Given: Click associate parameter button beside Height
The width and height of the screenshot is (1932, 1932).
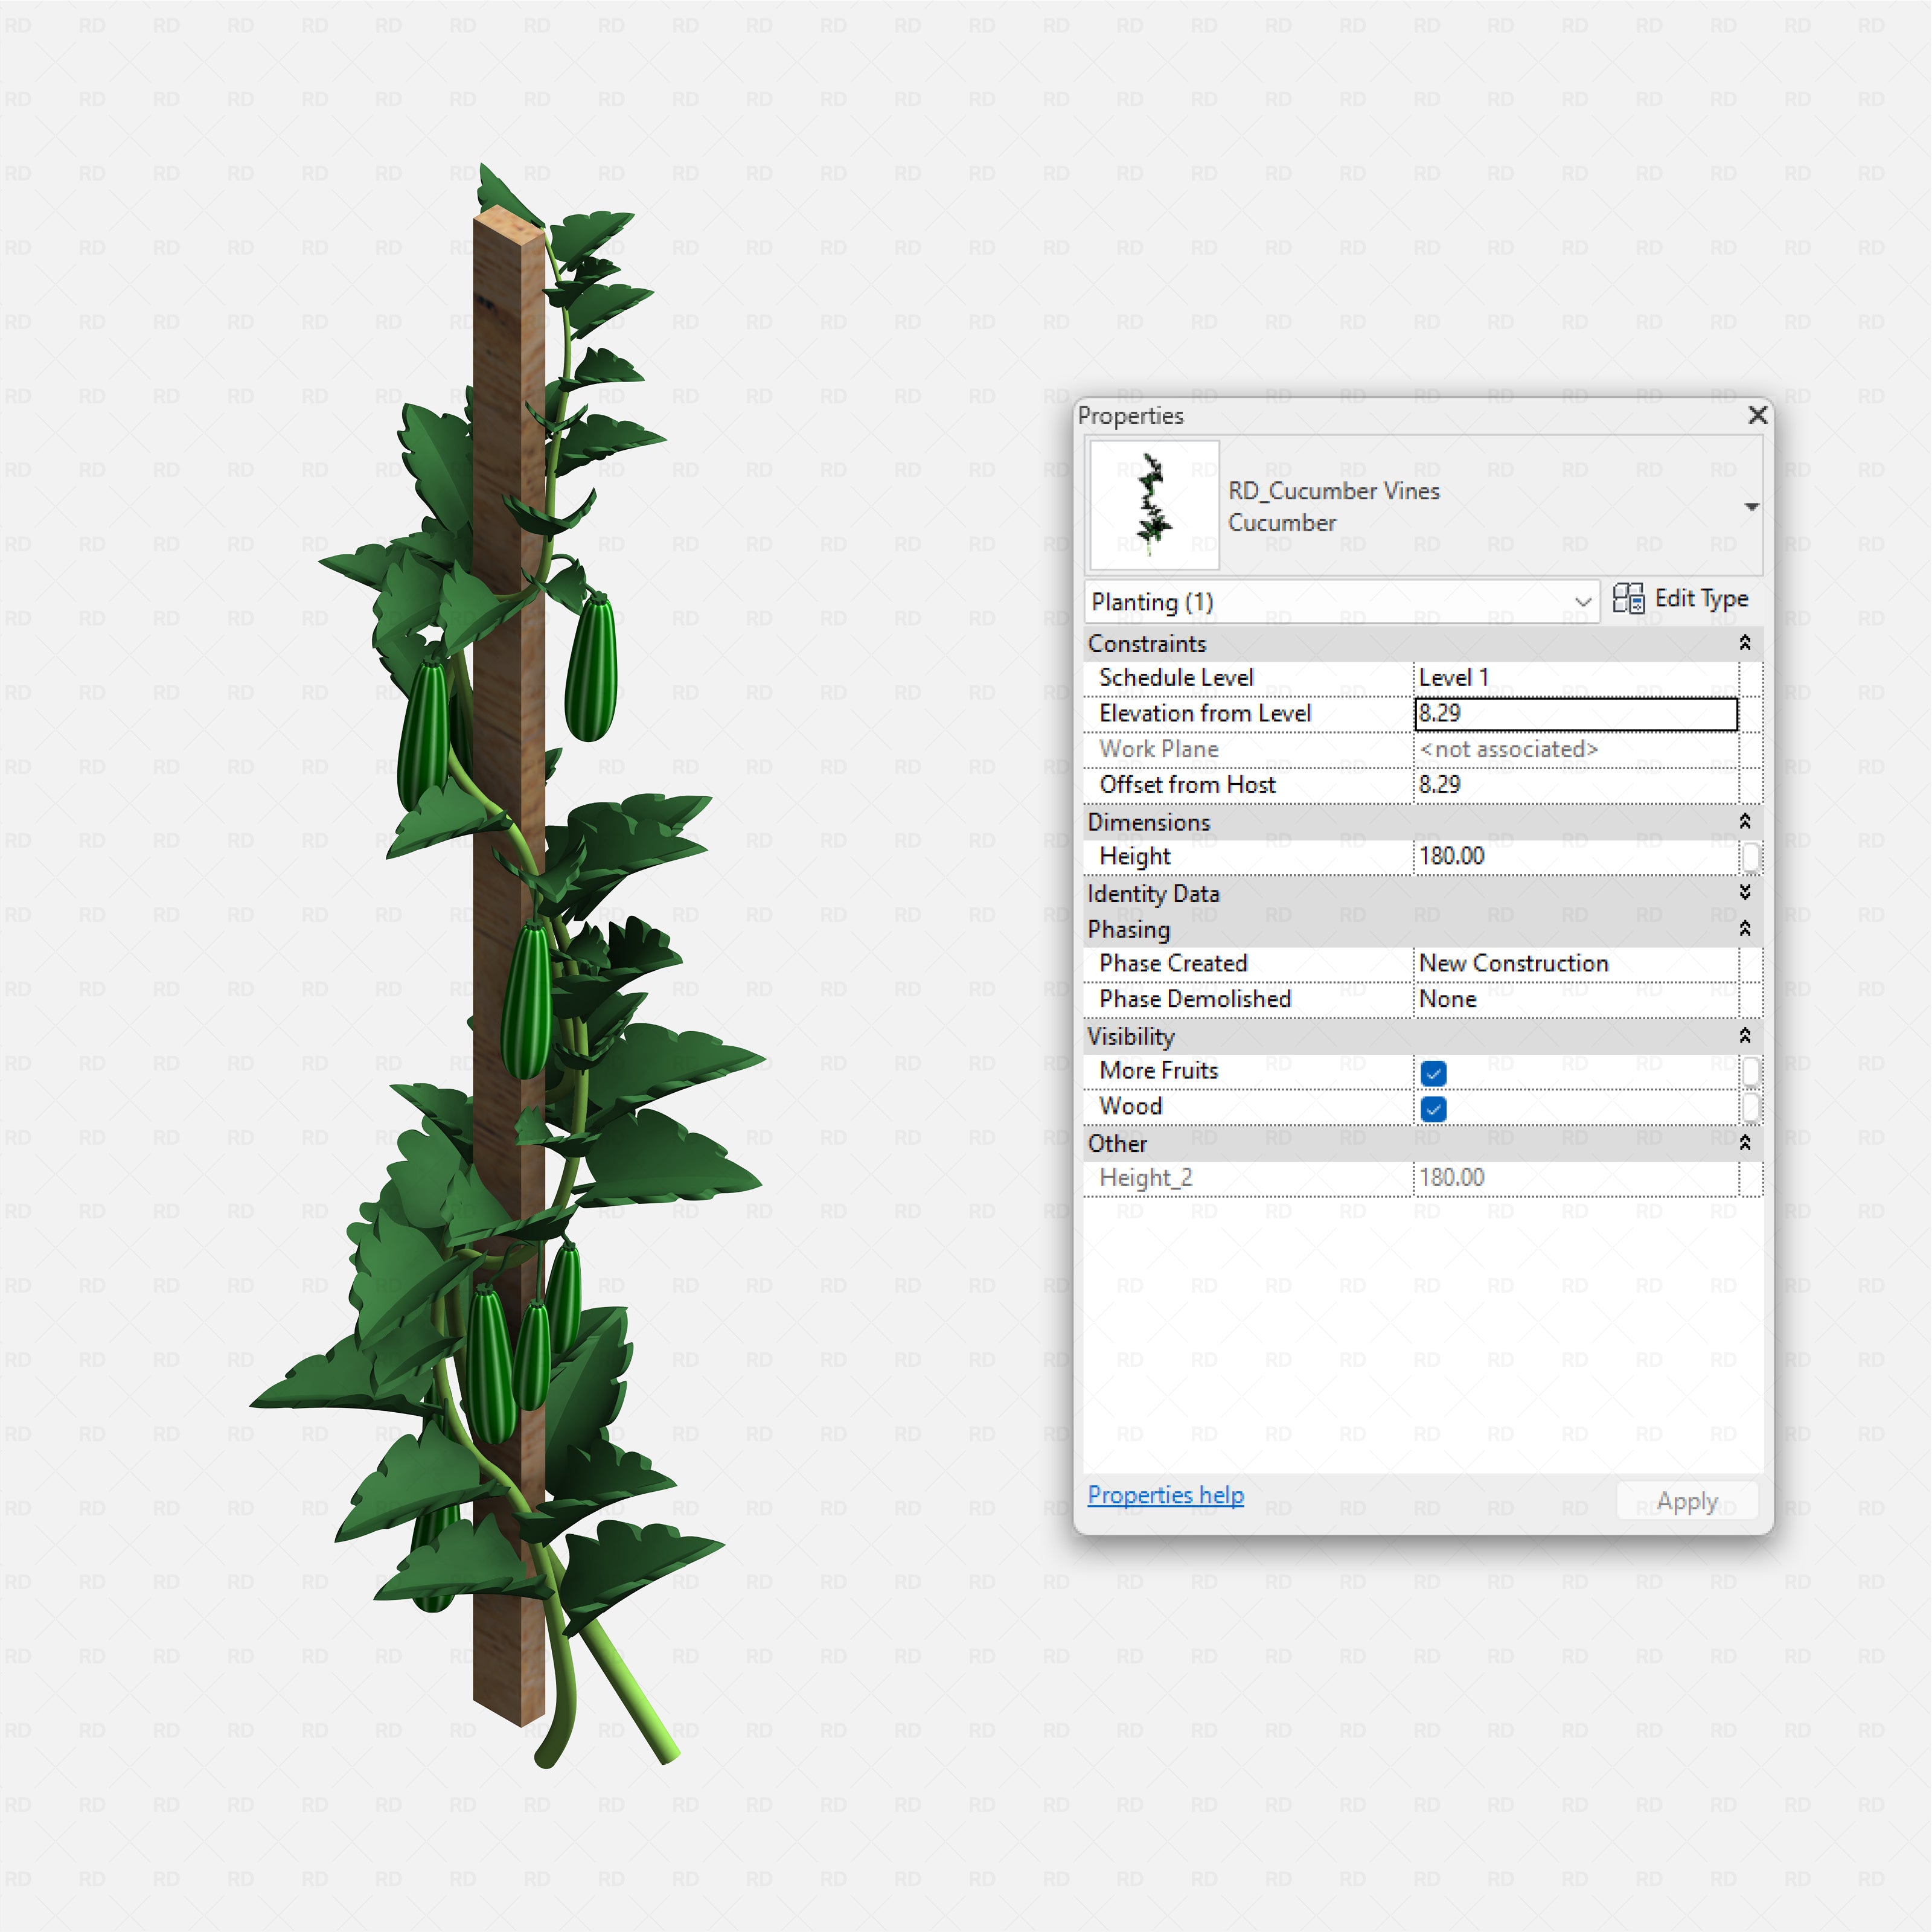Looking at the screenshot, I should (1752, 856).
